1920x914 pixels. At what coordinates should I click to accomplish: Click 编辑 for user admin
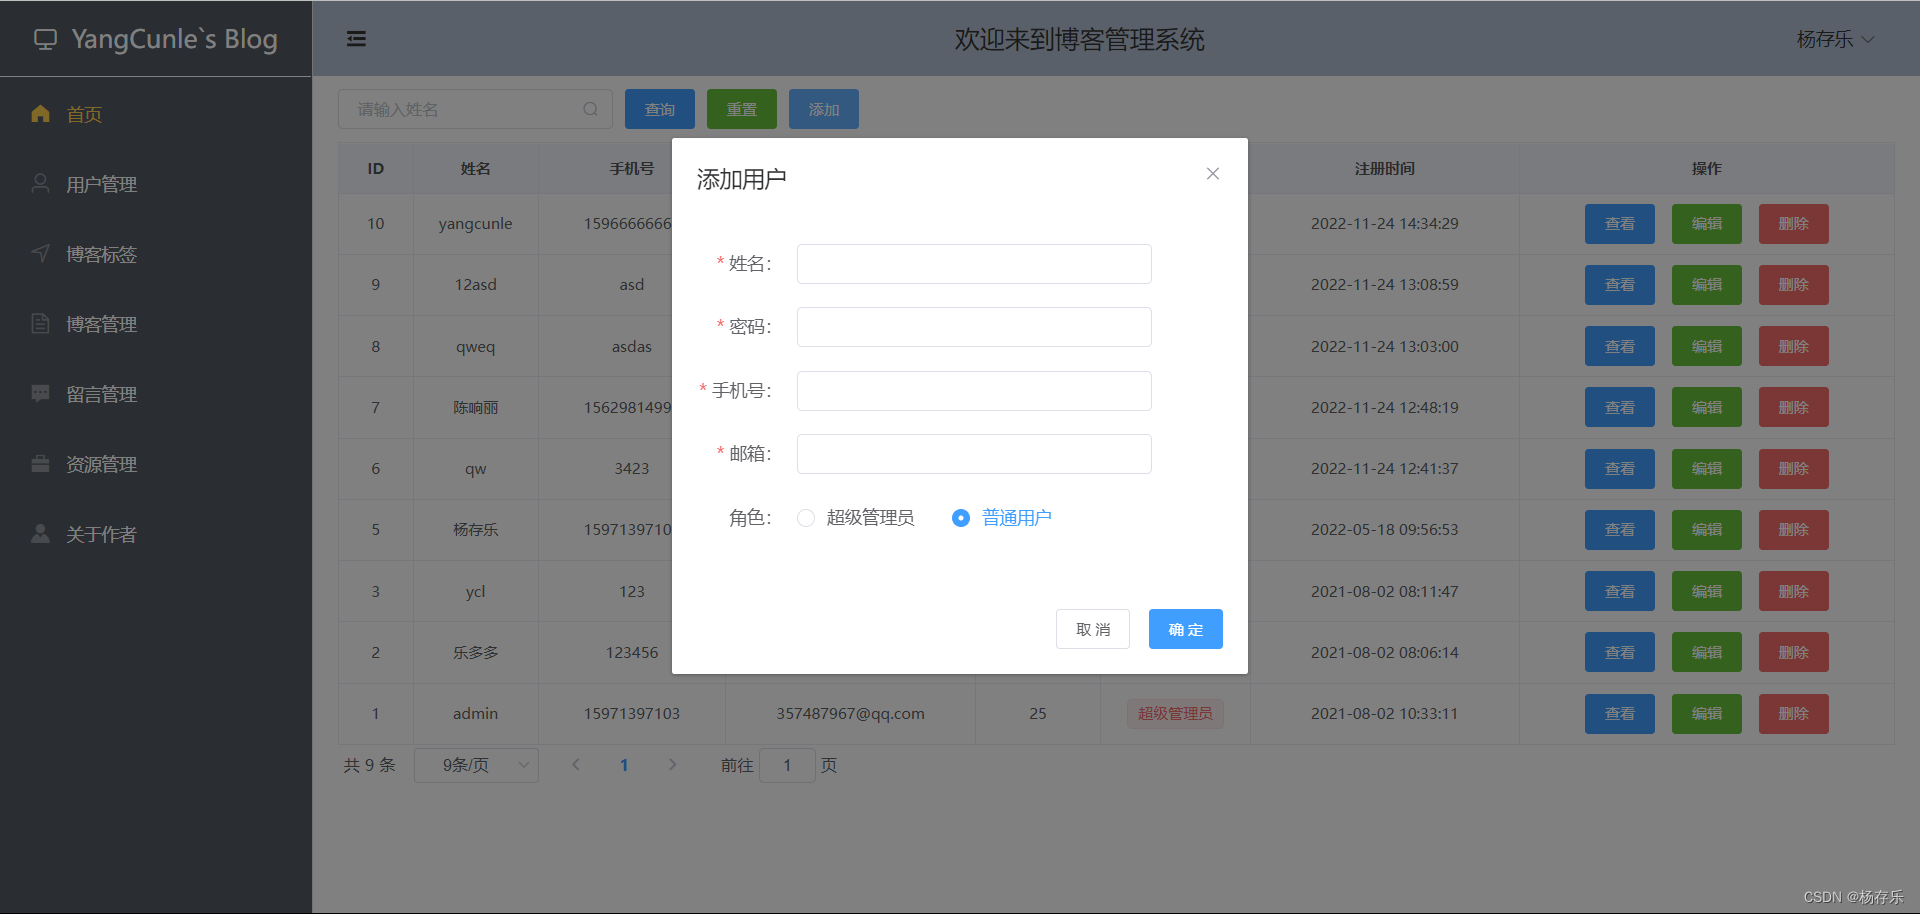1707,714
